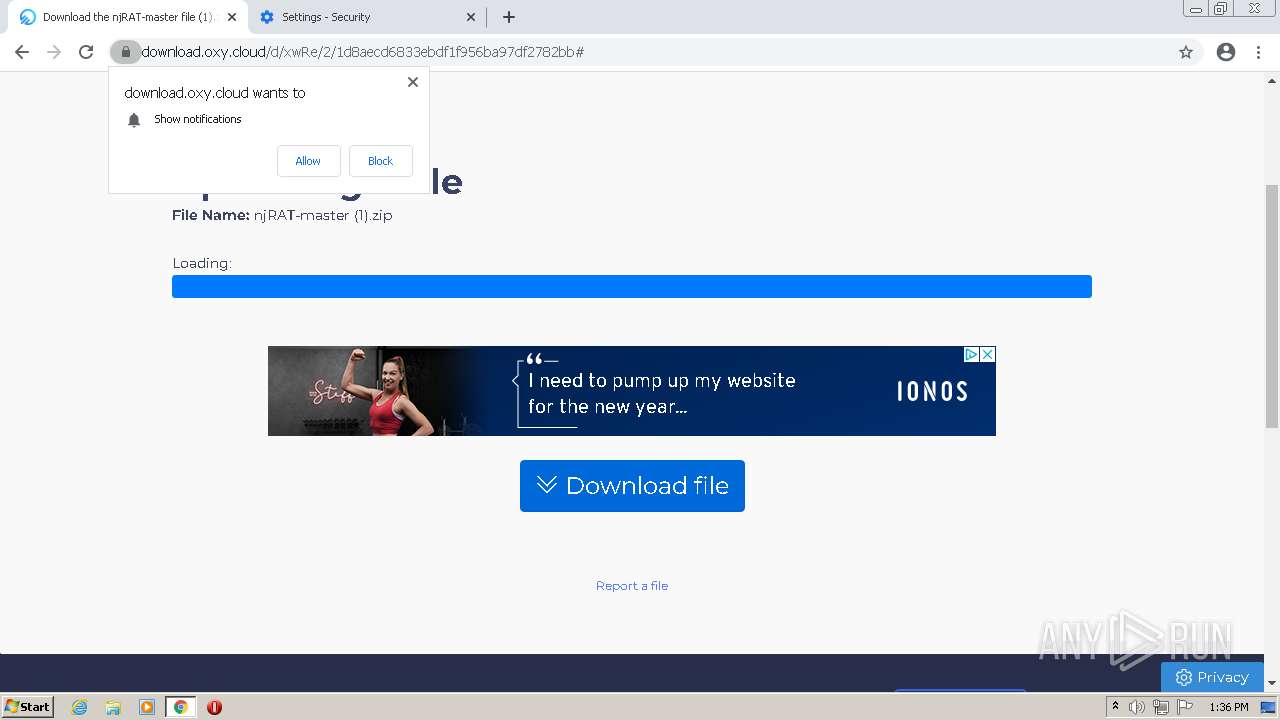Open media player from taskbar

coord(147,707)
